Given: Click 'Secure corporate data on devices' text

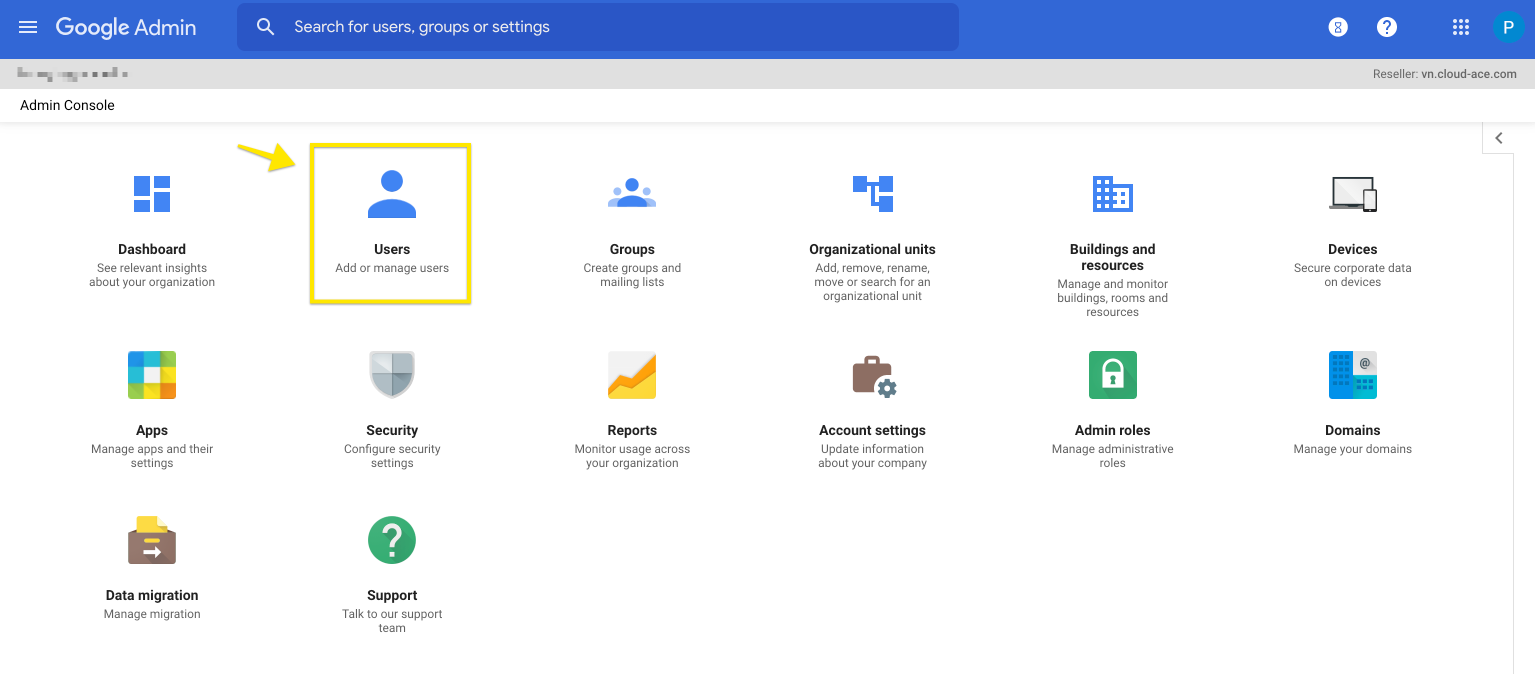Looking at the screenshot, I should pos(1353,275).
